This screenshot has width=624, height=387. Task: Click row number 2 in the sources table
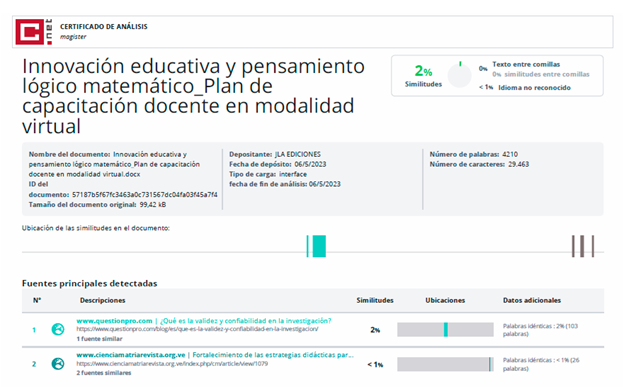click(x=34, y=364)
